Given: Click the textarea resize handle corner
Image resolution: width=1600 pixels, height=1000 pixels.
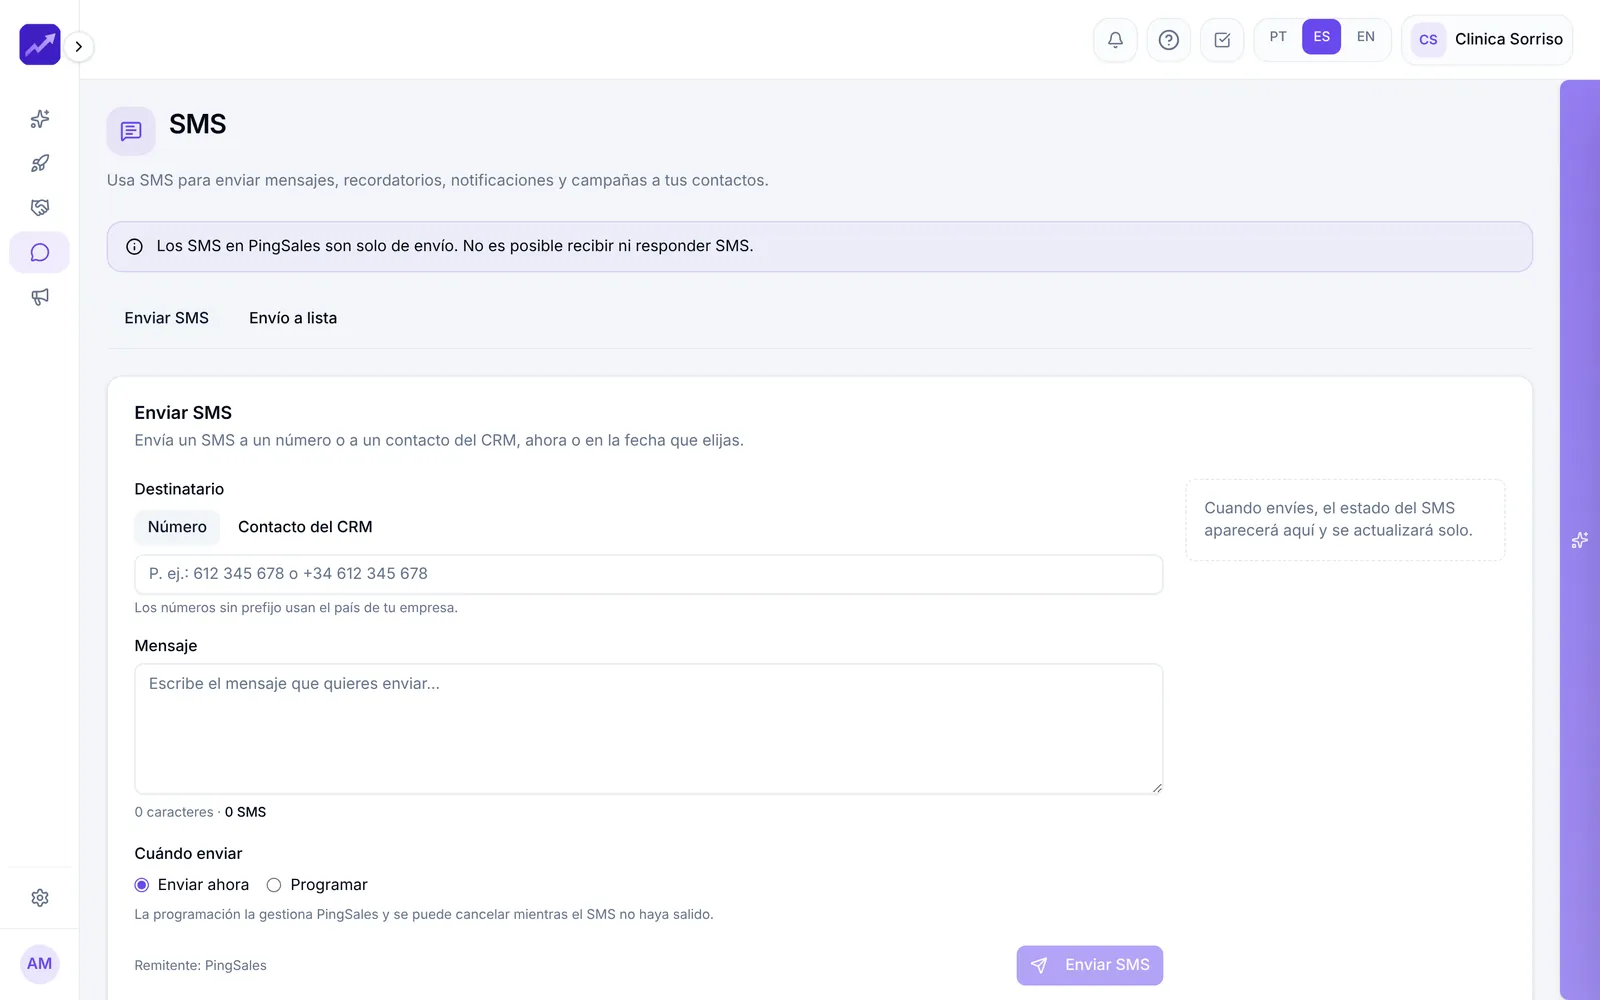Looking at the screenshot, I should pyautogui.click(x=1157, y=788).
